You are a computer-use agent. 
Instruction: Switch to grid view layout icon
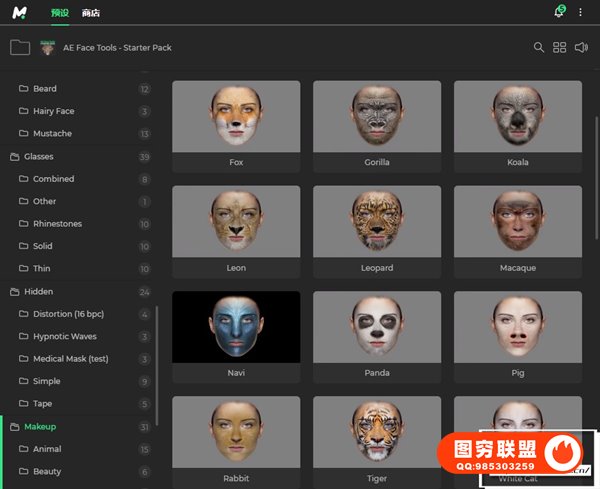[560, 47]
